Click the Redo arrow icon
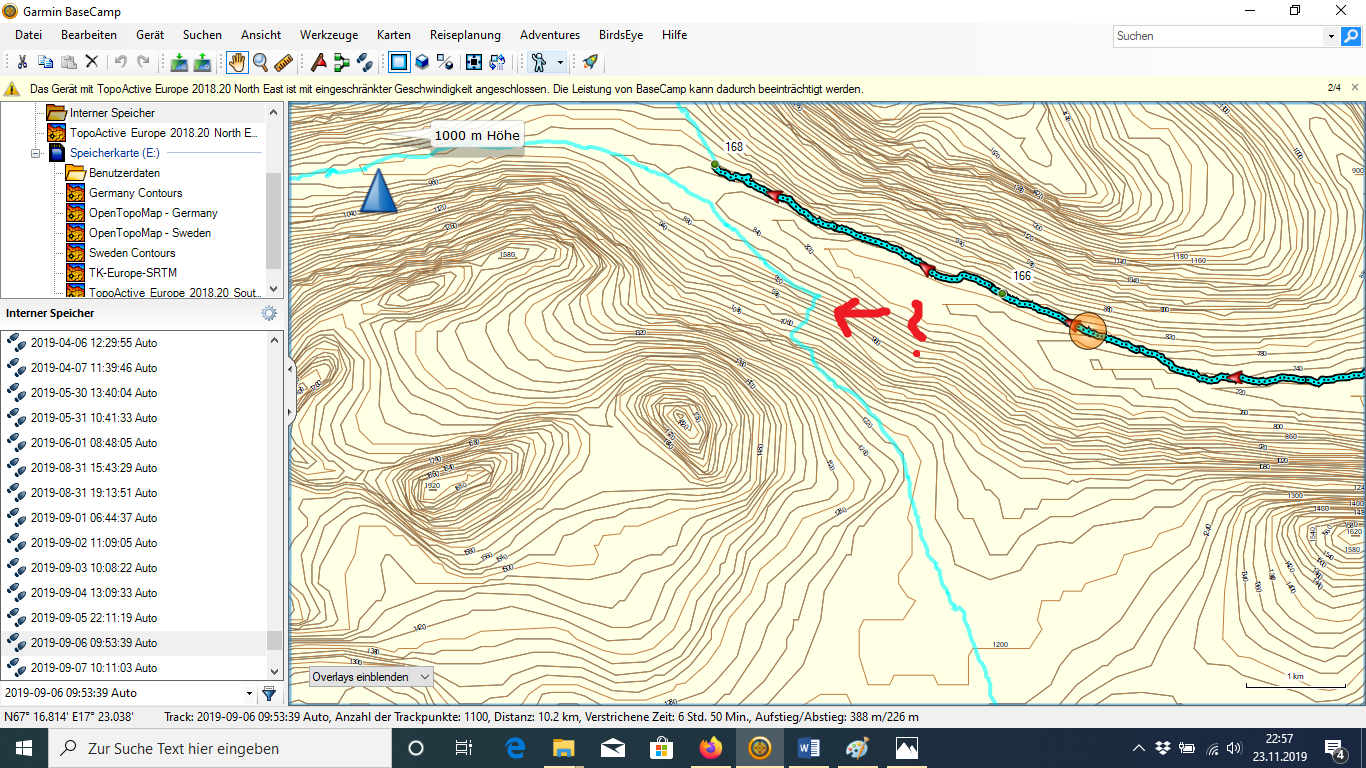The image size is (1366, 768). pos(143,62)
